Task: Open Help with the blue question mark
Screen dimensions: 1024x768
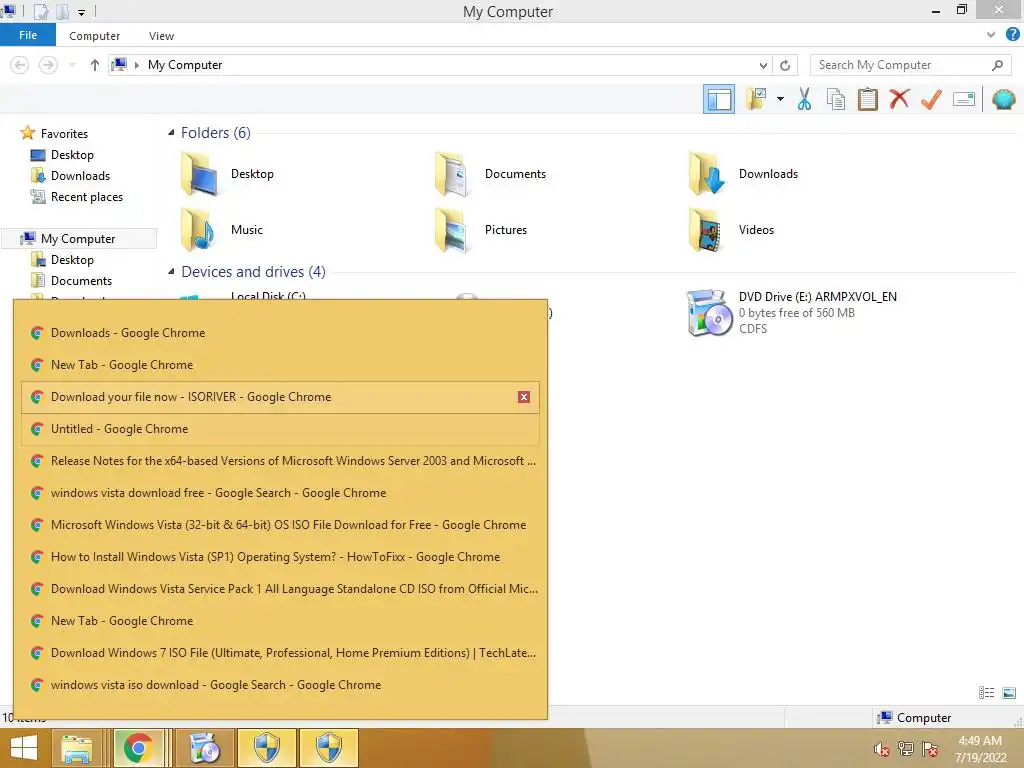Action: (1013, 35)
